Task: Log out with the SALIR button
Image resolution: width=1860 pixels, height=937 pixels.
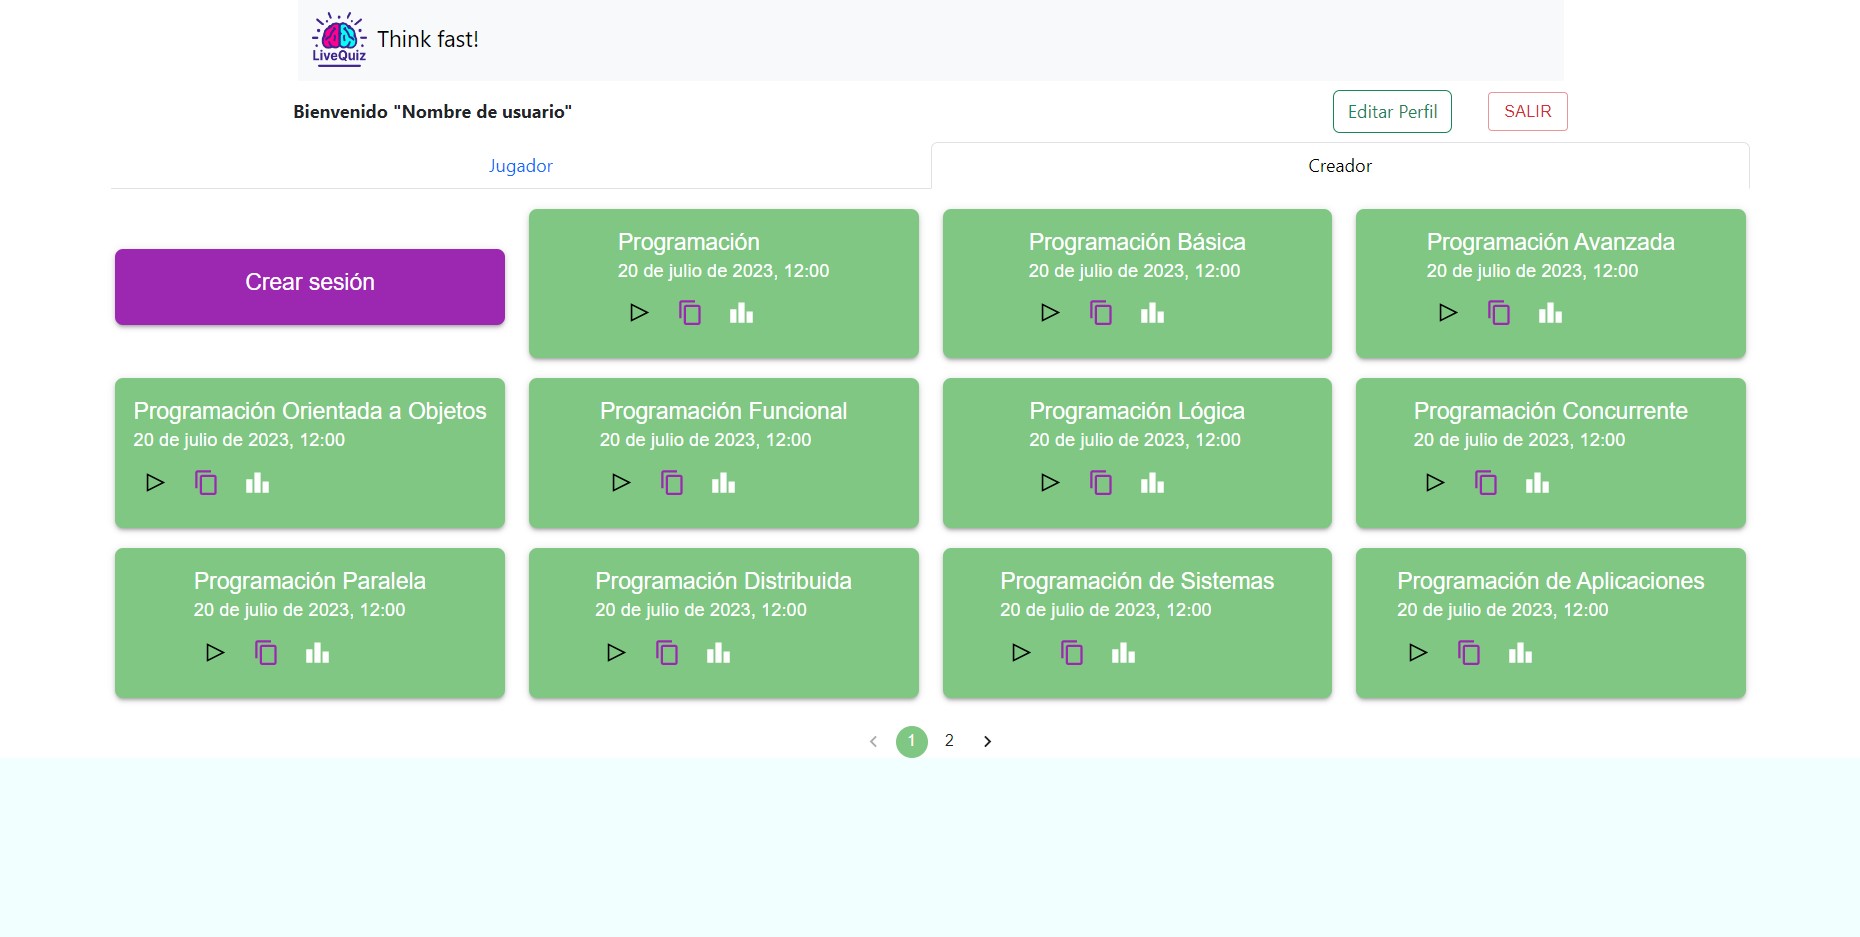Action: click(x=1527, y=112)
